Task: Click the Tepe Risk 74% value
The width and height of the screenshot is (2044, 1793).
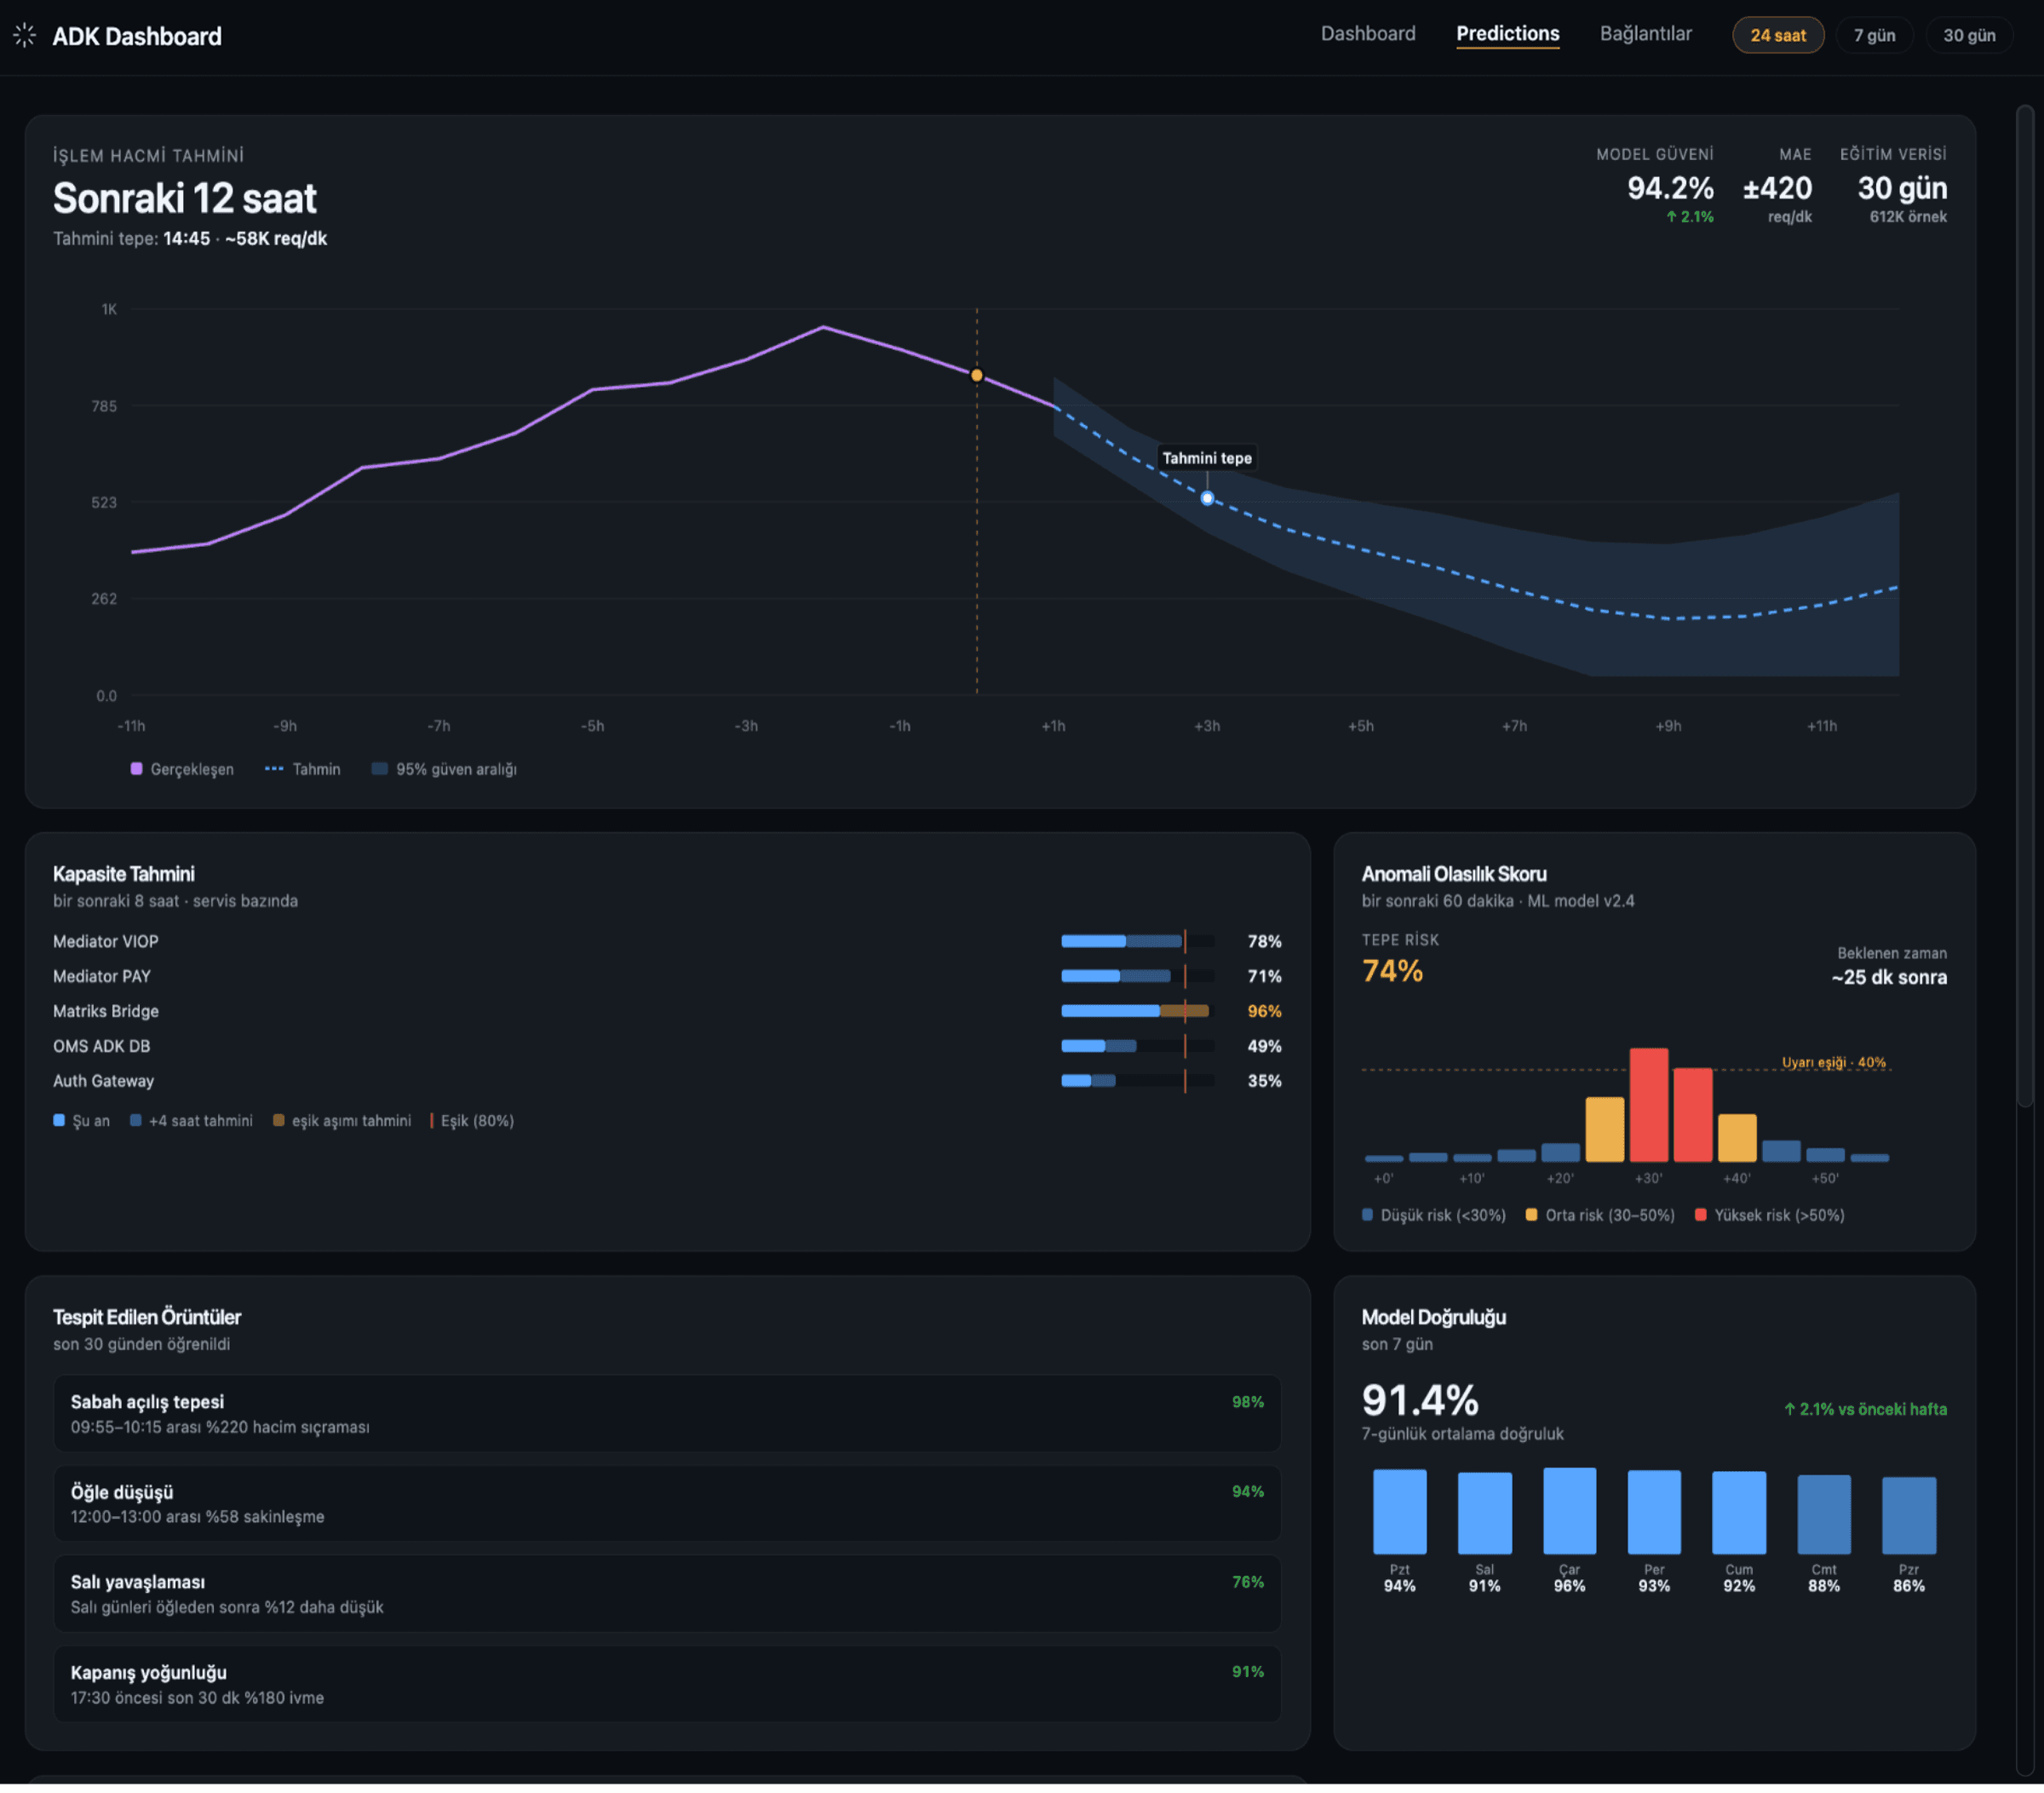Action: (1392, 970)
